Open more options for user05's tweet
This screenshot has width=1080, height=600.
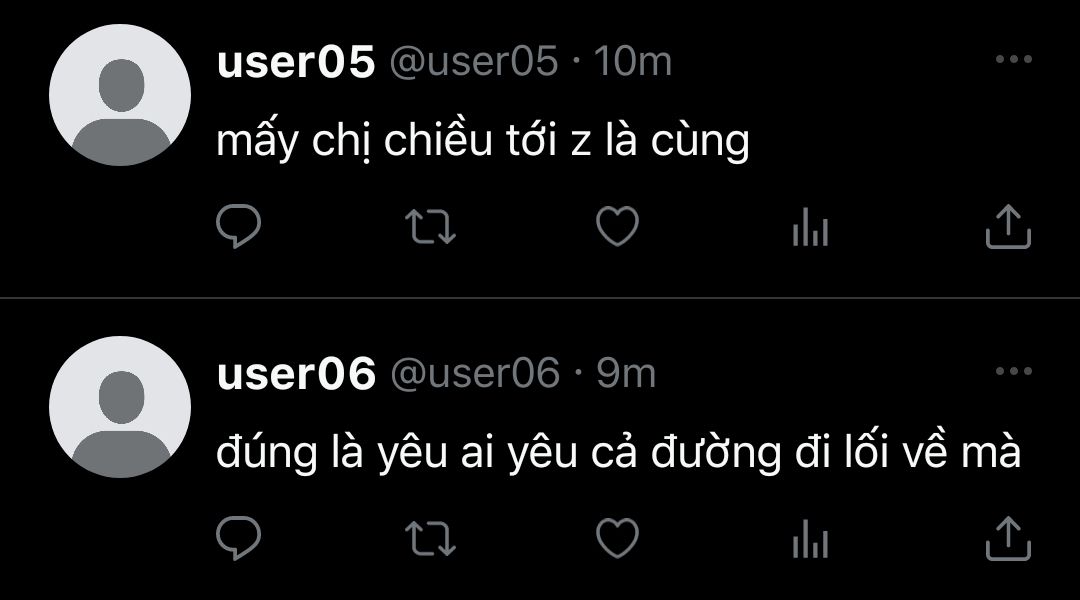tap(1014, 59)
